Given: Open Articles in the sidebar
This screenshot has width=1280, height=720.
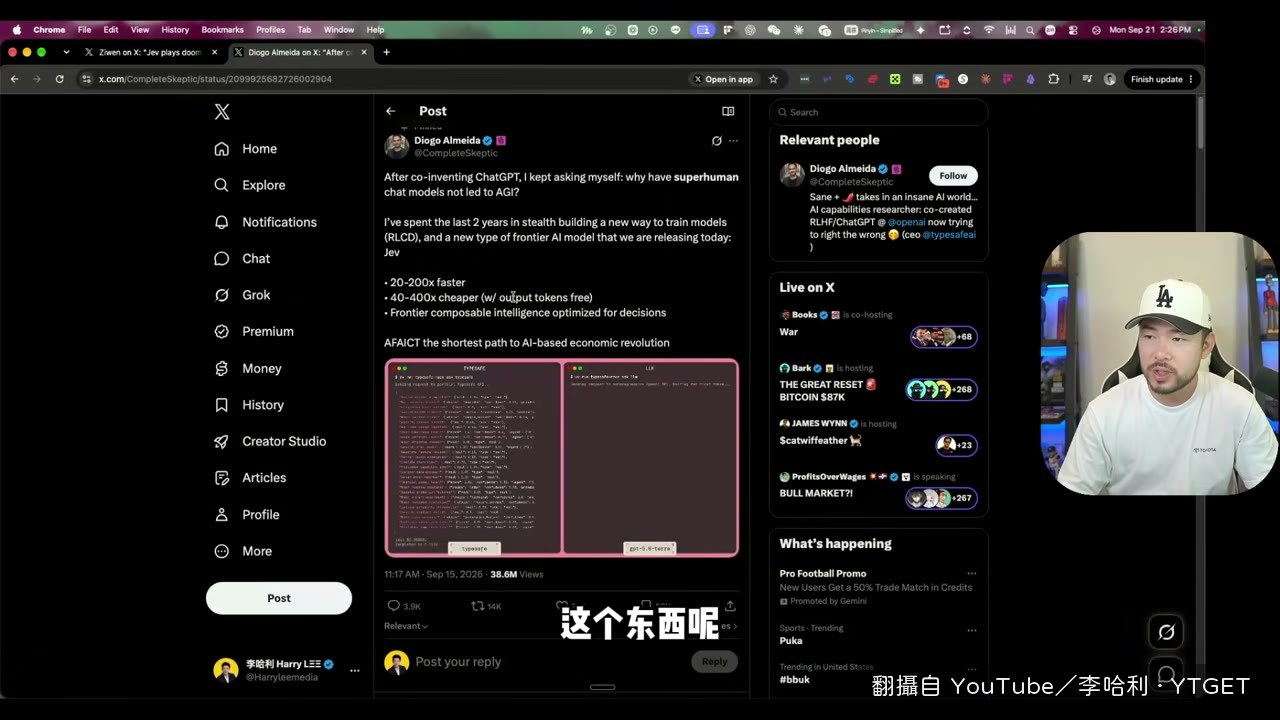Looking at the screenshot, I should coord(250,478).
